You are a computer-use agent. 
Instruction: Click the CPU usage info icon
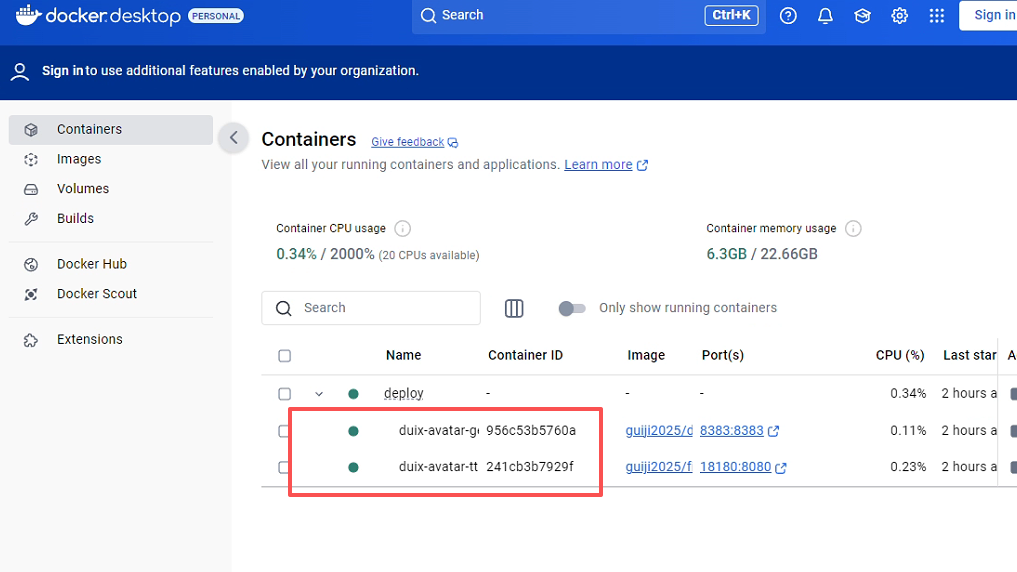point(402,228)
